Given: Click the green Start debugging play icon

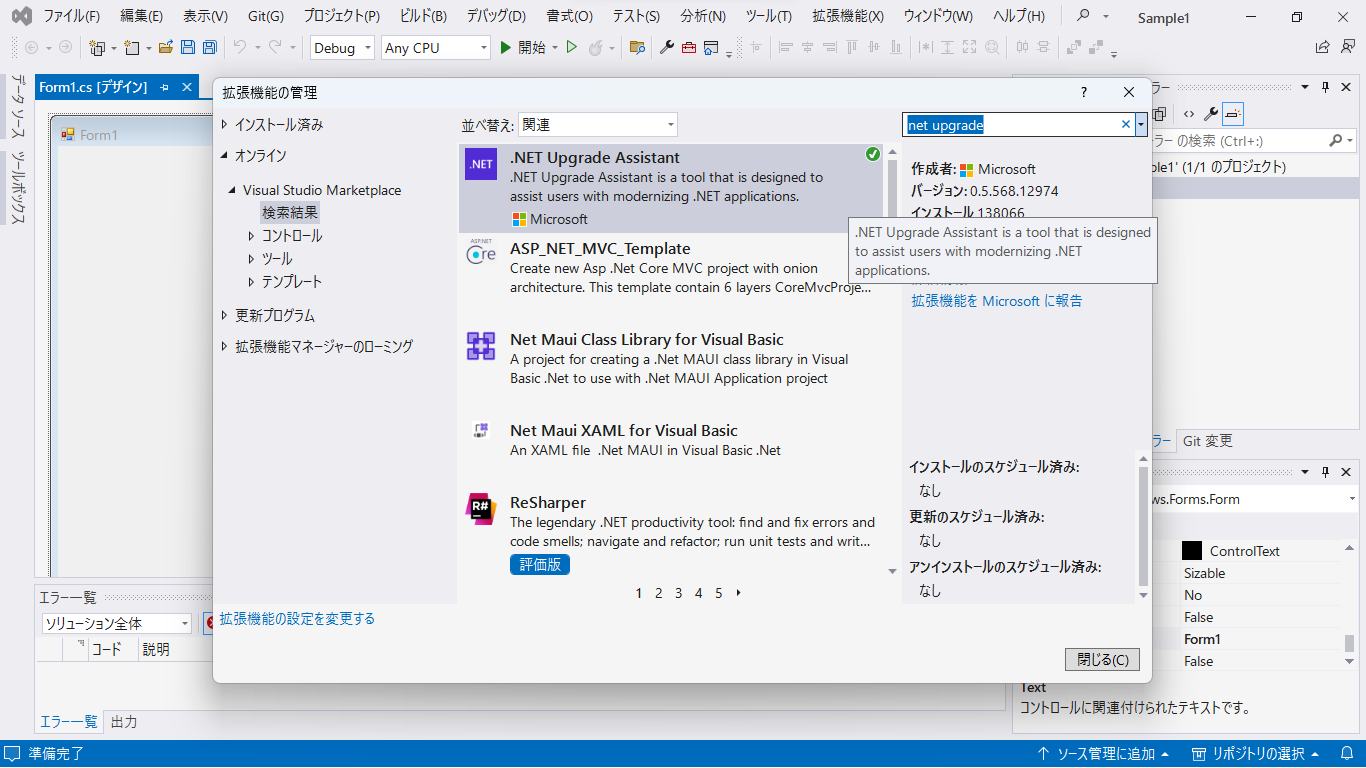Looking at the screenshot, I should pos(506,48).
